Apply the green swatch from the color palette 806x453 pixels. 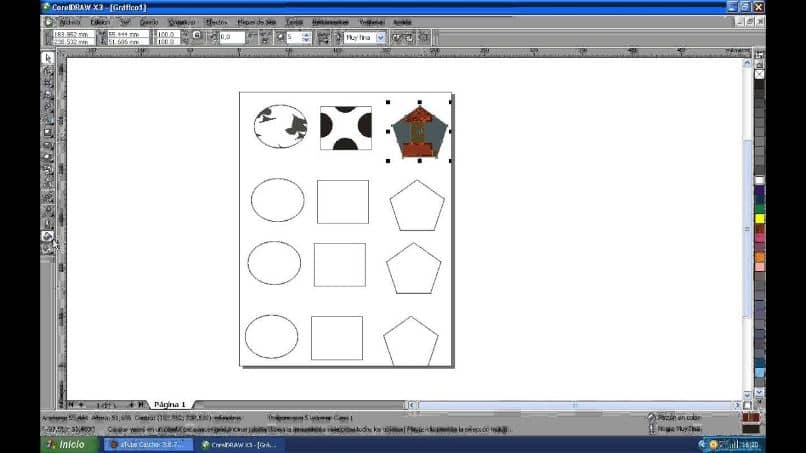[759, 209]
